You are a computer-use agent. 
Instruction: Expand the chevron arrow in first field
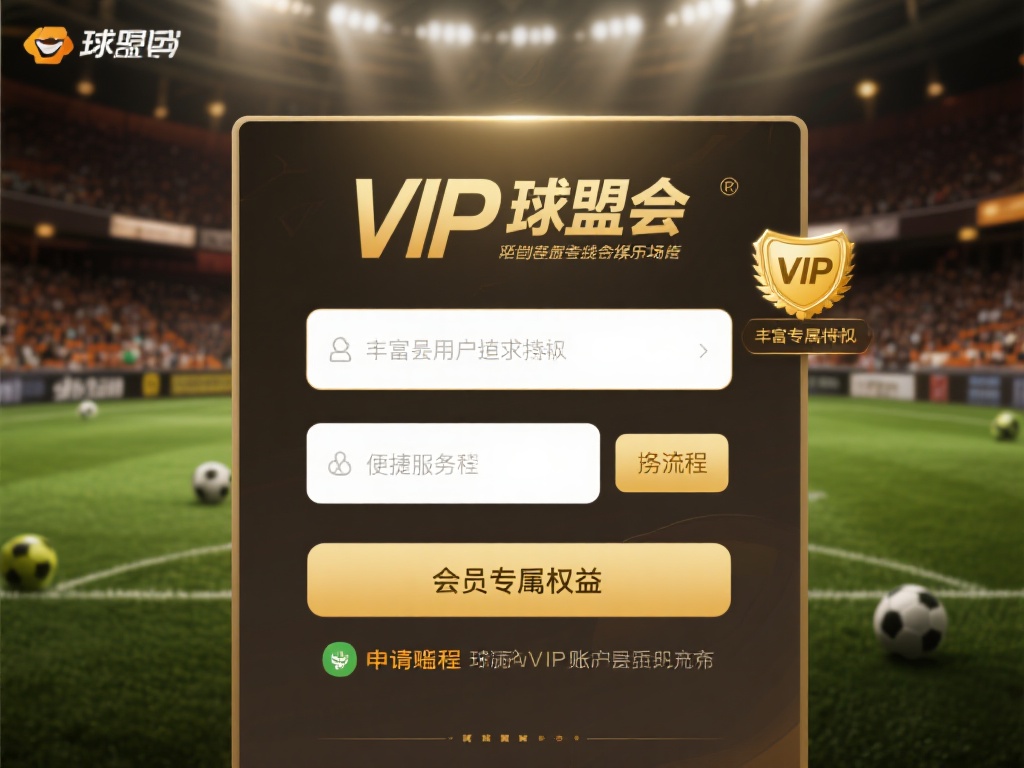pos(703,351)
